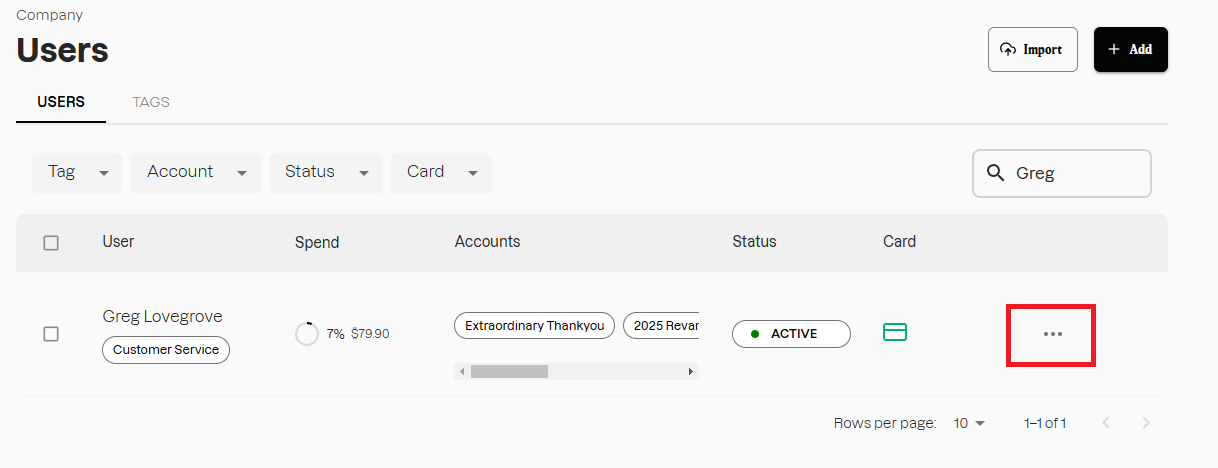Click the search magnifier icon
This screenshot has height=468, width=1218.
tap(995, 173)
